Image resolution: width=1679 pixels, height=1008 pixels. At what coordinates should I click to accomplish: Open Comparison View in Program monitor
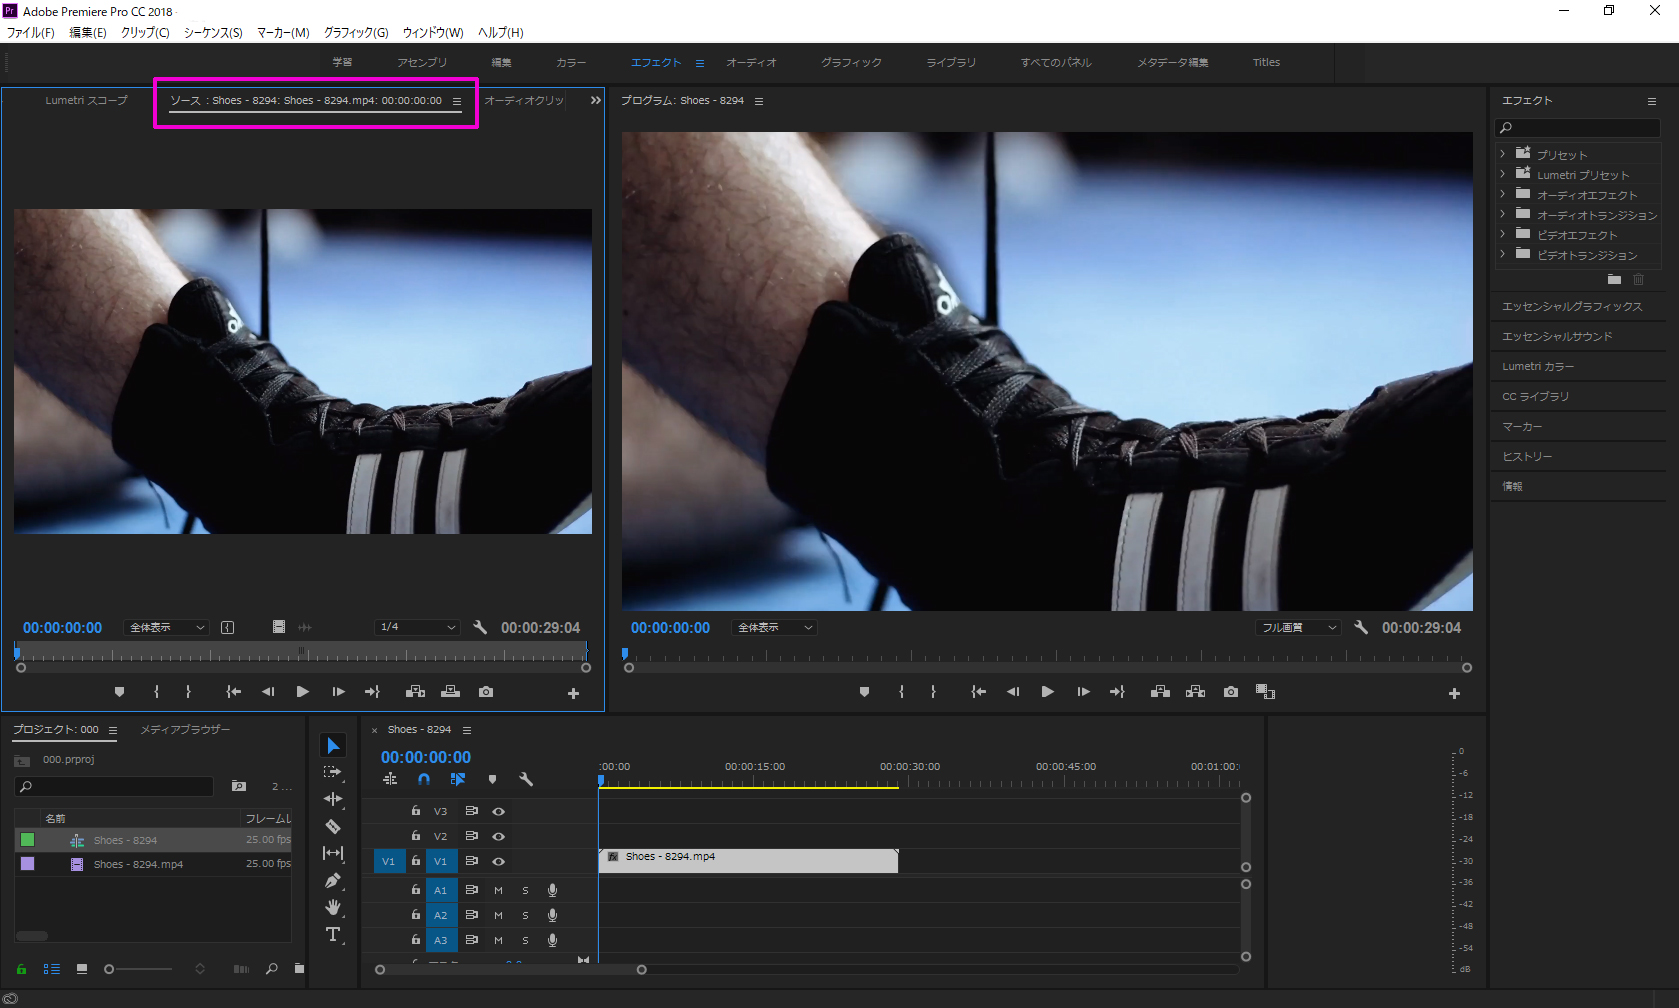tap(1265, 692)
